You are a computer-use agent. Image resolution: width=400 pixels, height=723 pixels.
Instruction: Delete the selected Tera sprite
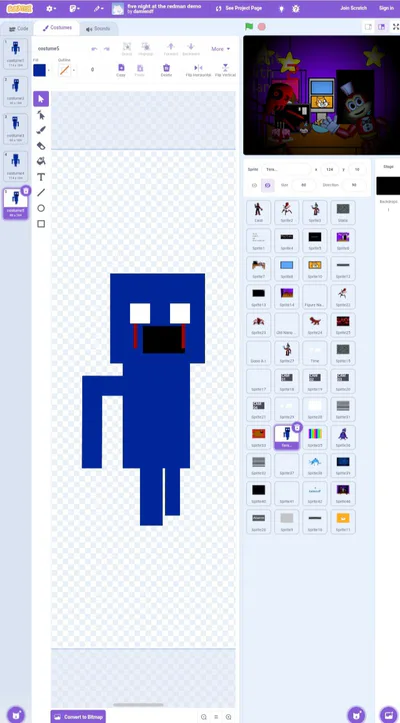pyautogui.click(x=297, y=427)
